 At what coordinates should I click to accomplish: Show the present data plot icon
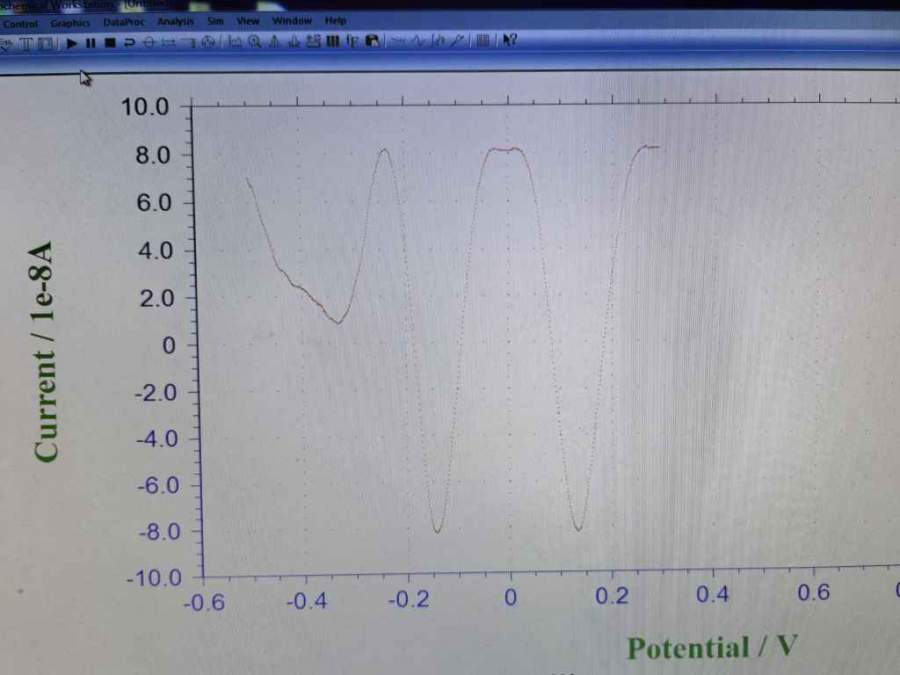pos(234,42)
